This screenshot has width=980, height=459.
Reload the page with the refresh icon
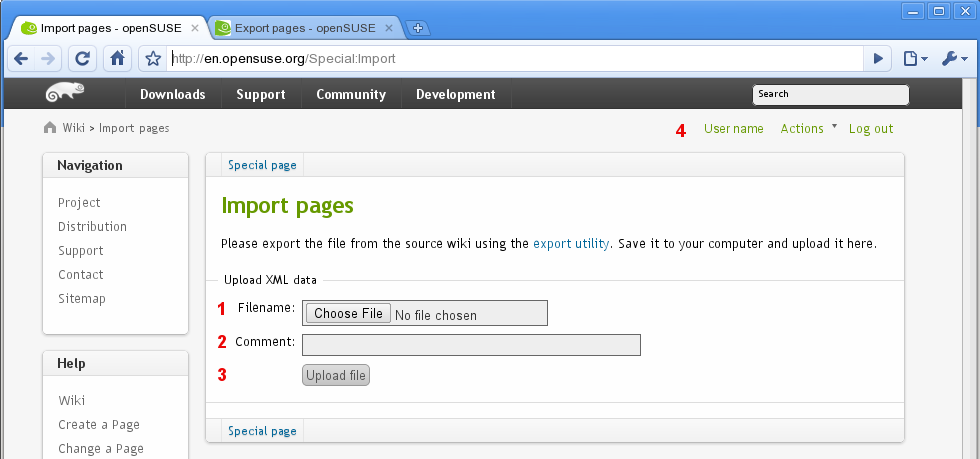pos(82,59)
